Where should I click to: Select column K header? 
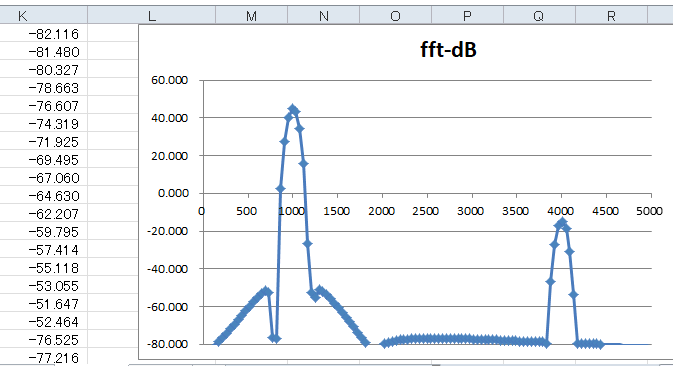tap(43, 16)
